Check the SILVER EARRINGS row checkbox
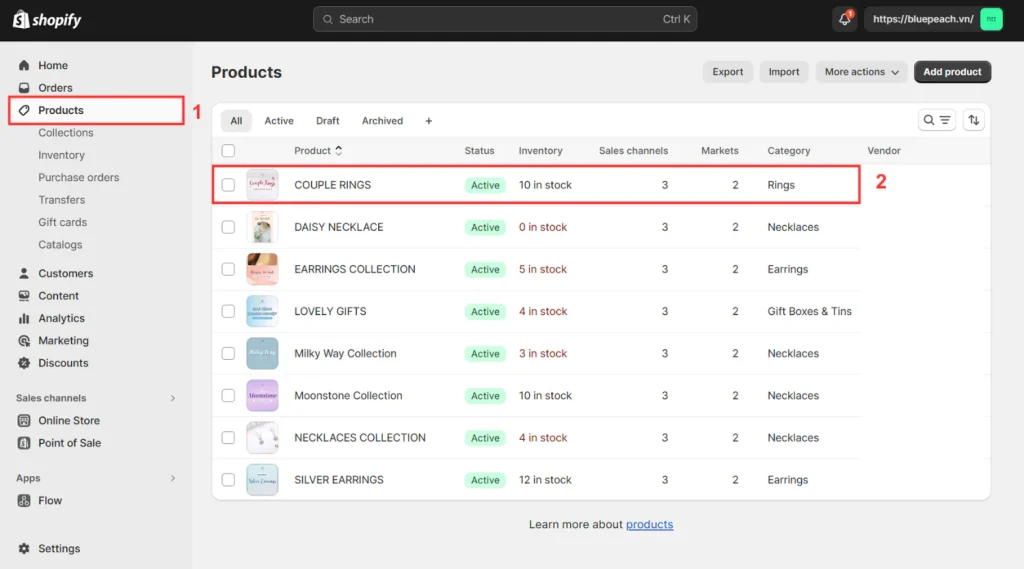The image size is (1024, 569). [x=229, y=480]
